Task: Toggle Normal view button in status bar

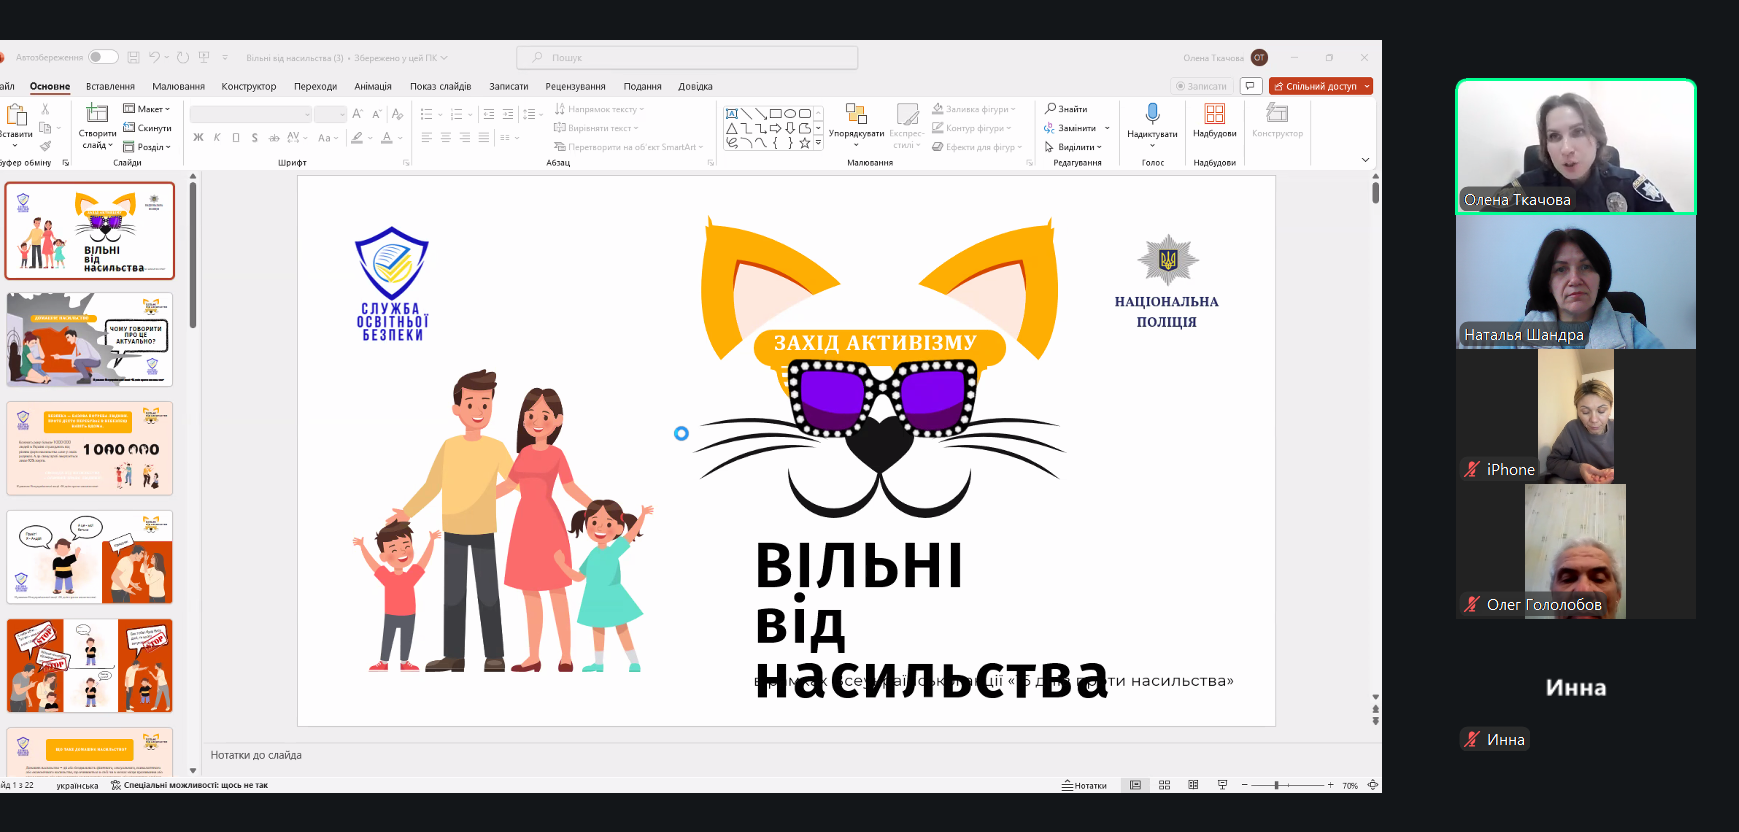Action: coord(1135,785)
